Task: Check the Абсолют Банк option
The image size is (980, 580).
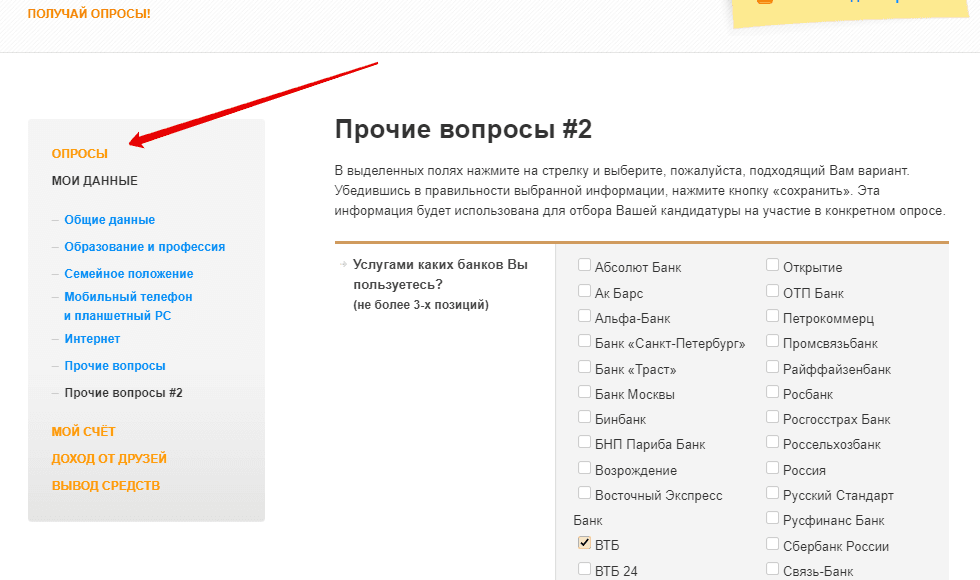Action: pyautogui.click(x=585, y=265)
